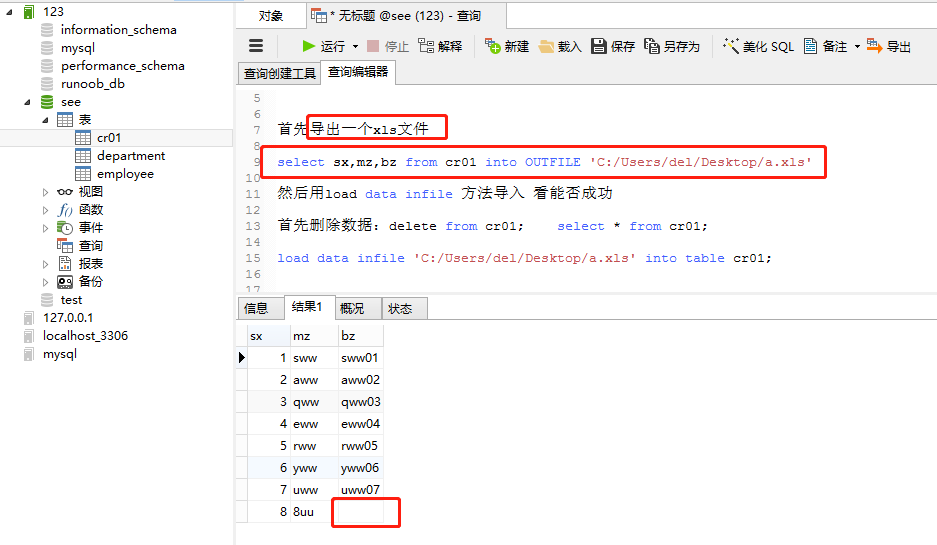Load a query file with 载入
937x545 pixels.
pos(560,46)
